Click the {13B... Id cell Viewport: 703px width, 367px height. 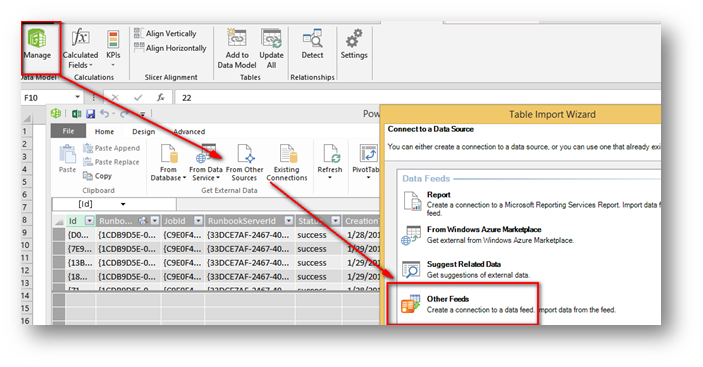[x=81, y=263]
